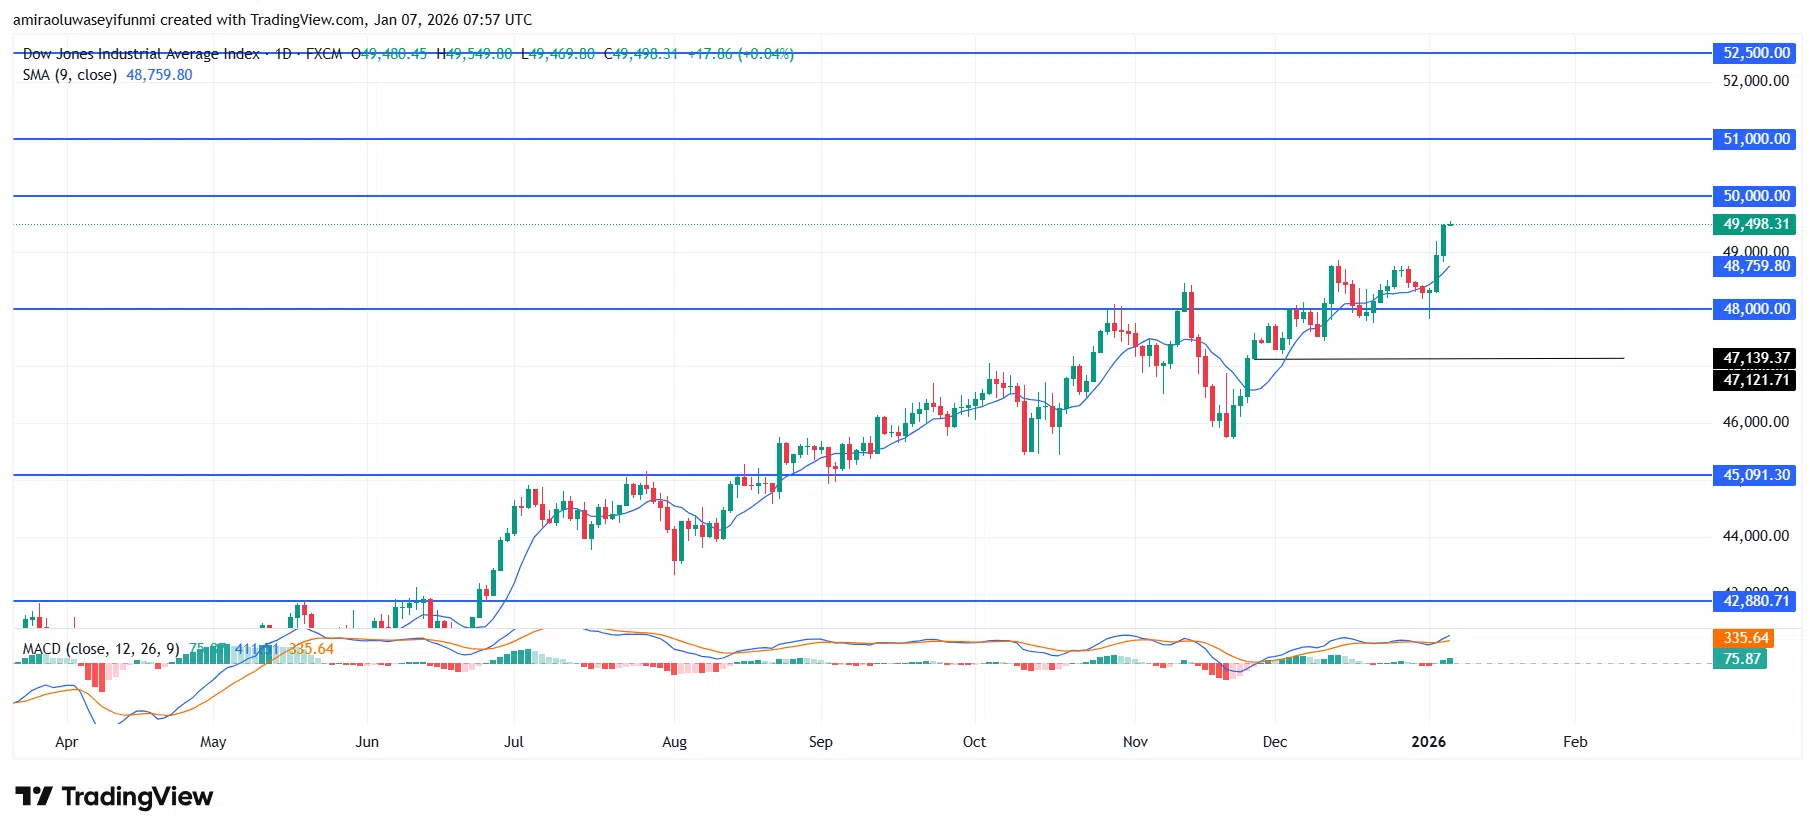The width and height of the screenshot is (1815, 834).
Task: Select the 50,000.00 resistance price label
Action: click(1755, 196)
